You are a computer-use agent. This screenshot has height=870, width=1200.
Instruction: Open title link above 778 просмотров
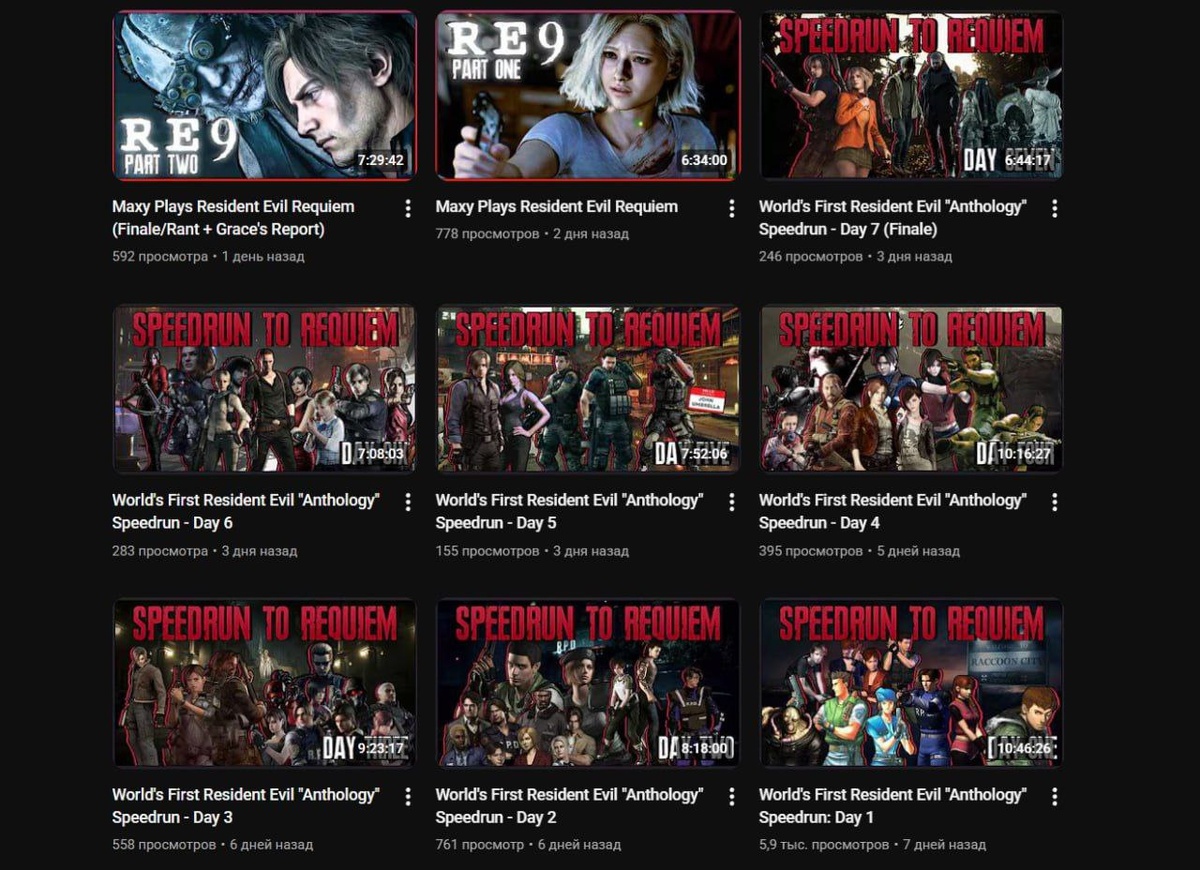click(x=557, y=207)
